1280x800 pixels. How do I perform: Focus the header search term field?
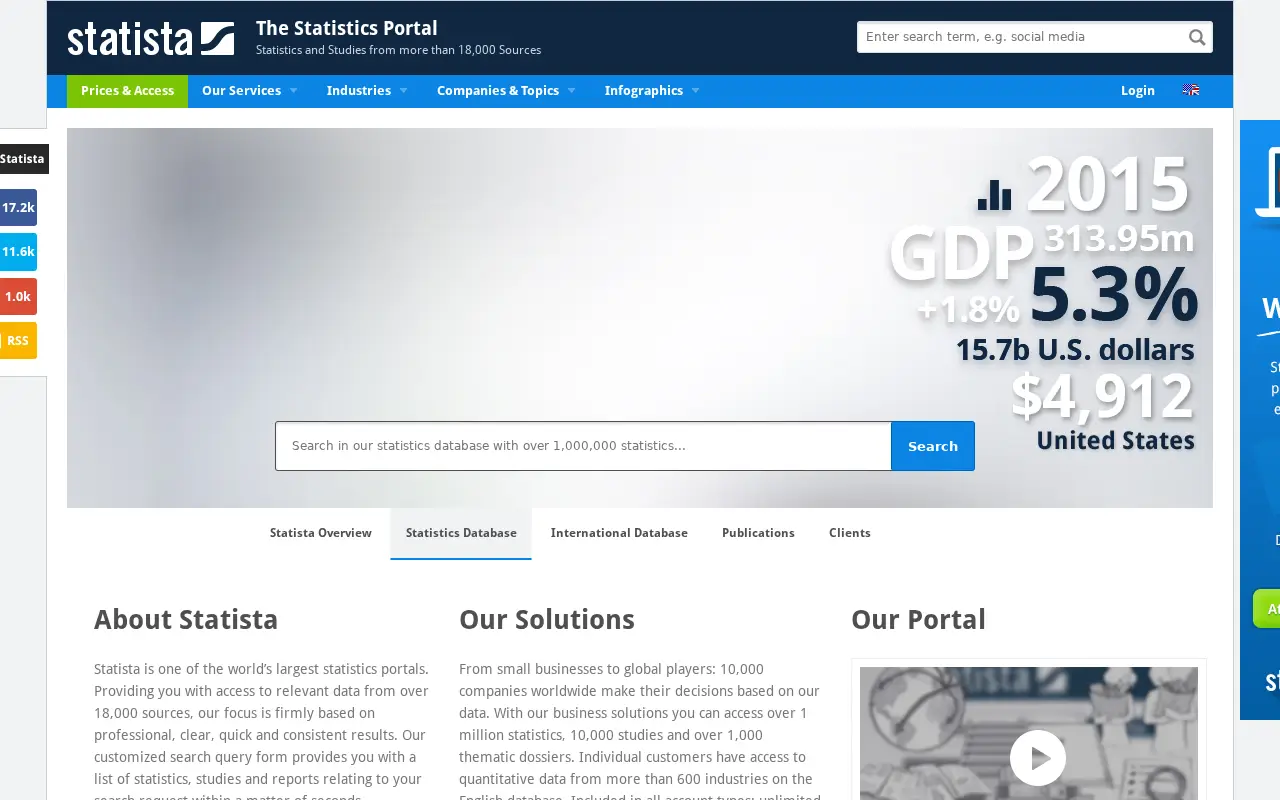click(x=1021, y=37)
